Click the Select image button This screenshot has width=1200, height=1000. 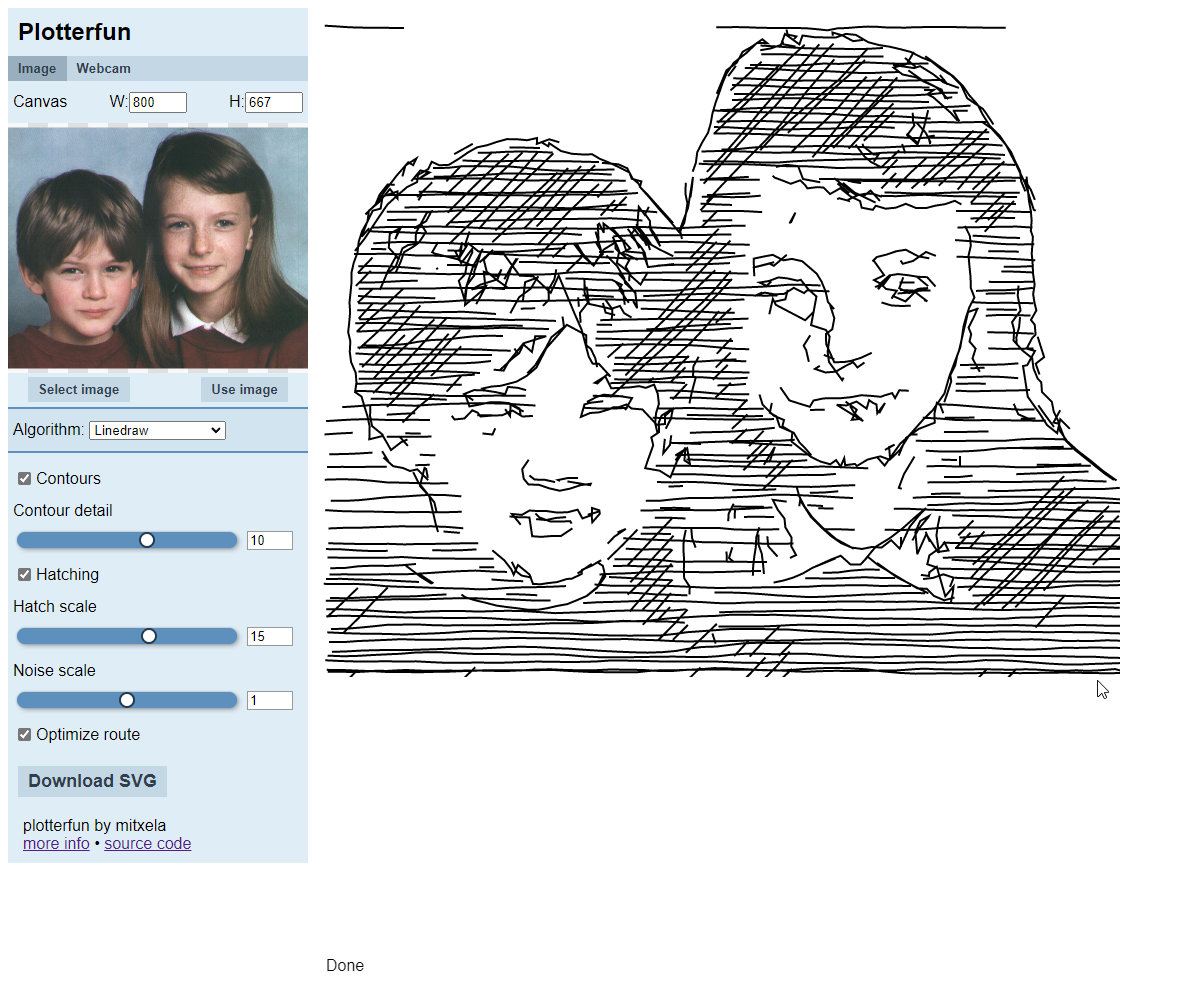(78, 389)
